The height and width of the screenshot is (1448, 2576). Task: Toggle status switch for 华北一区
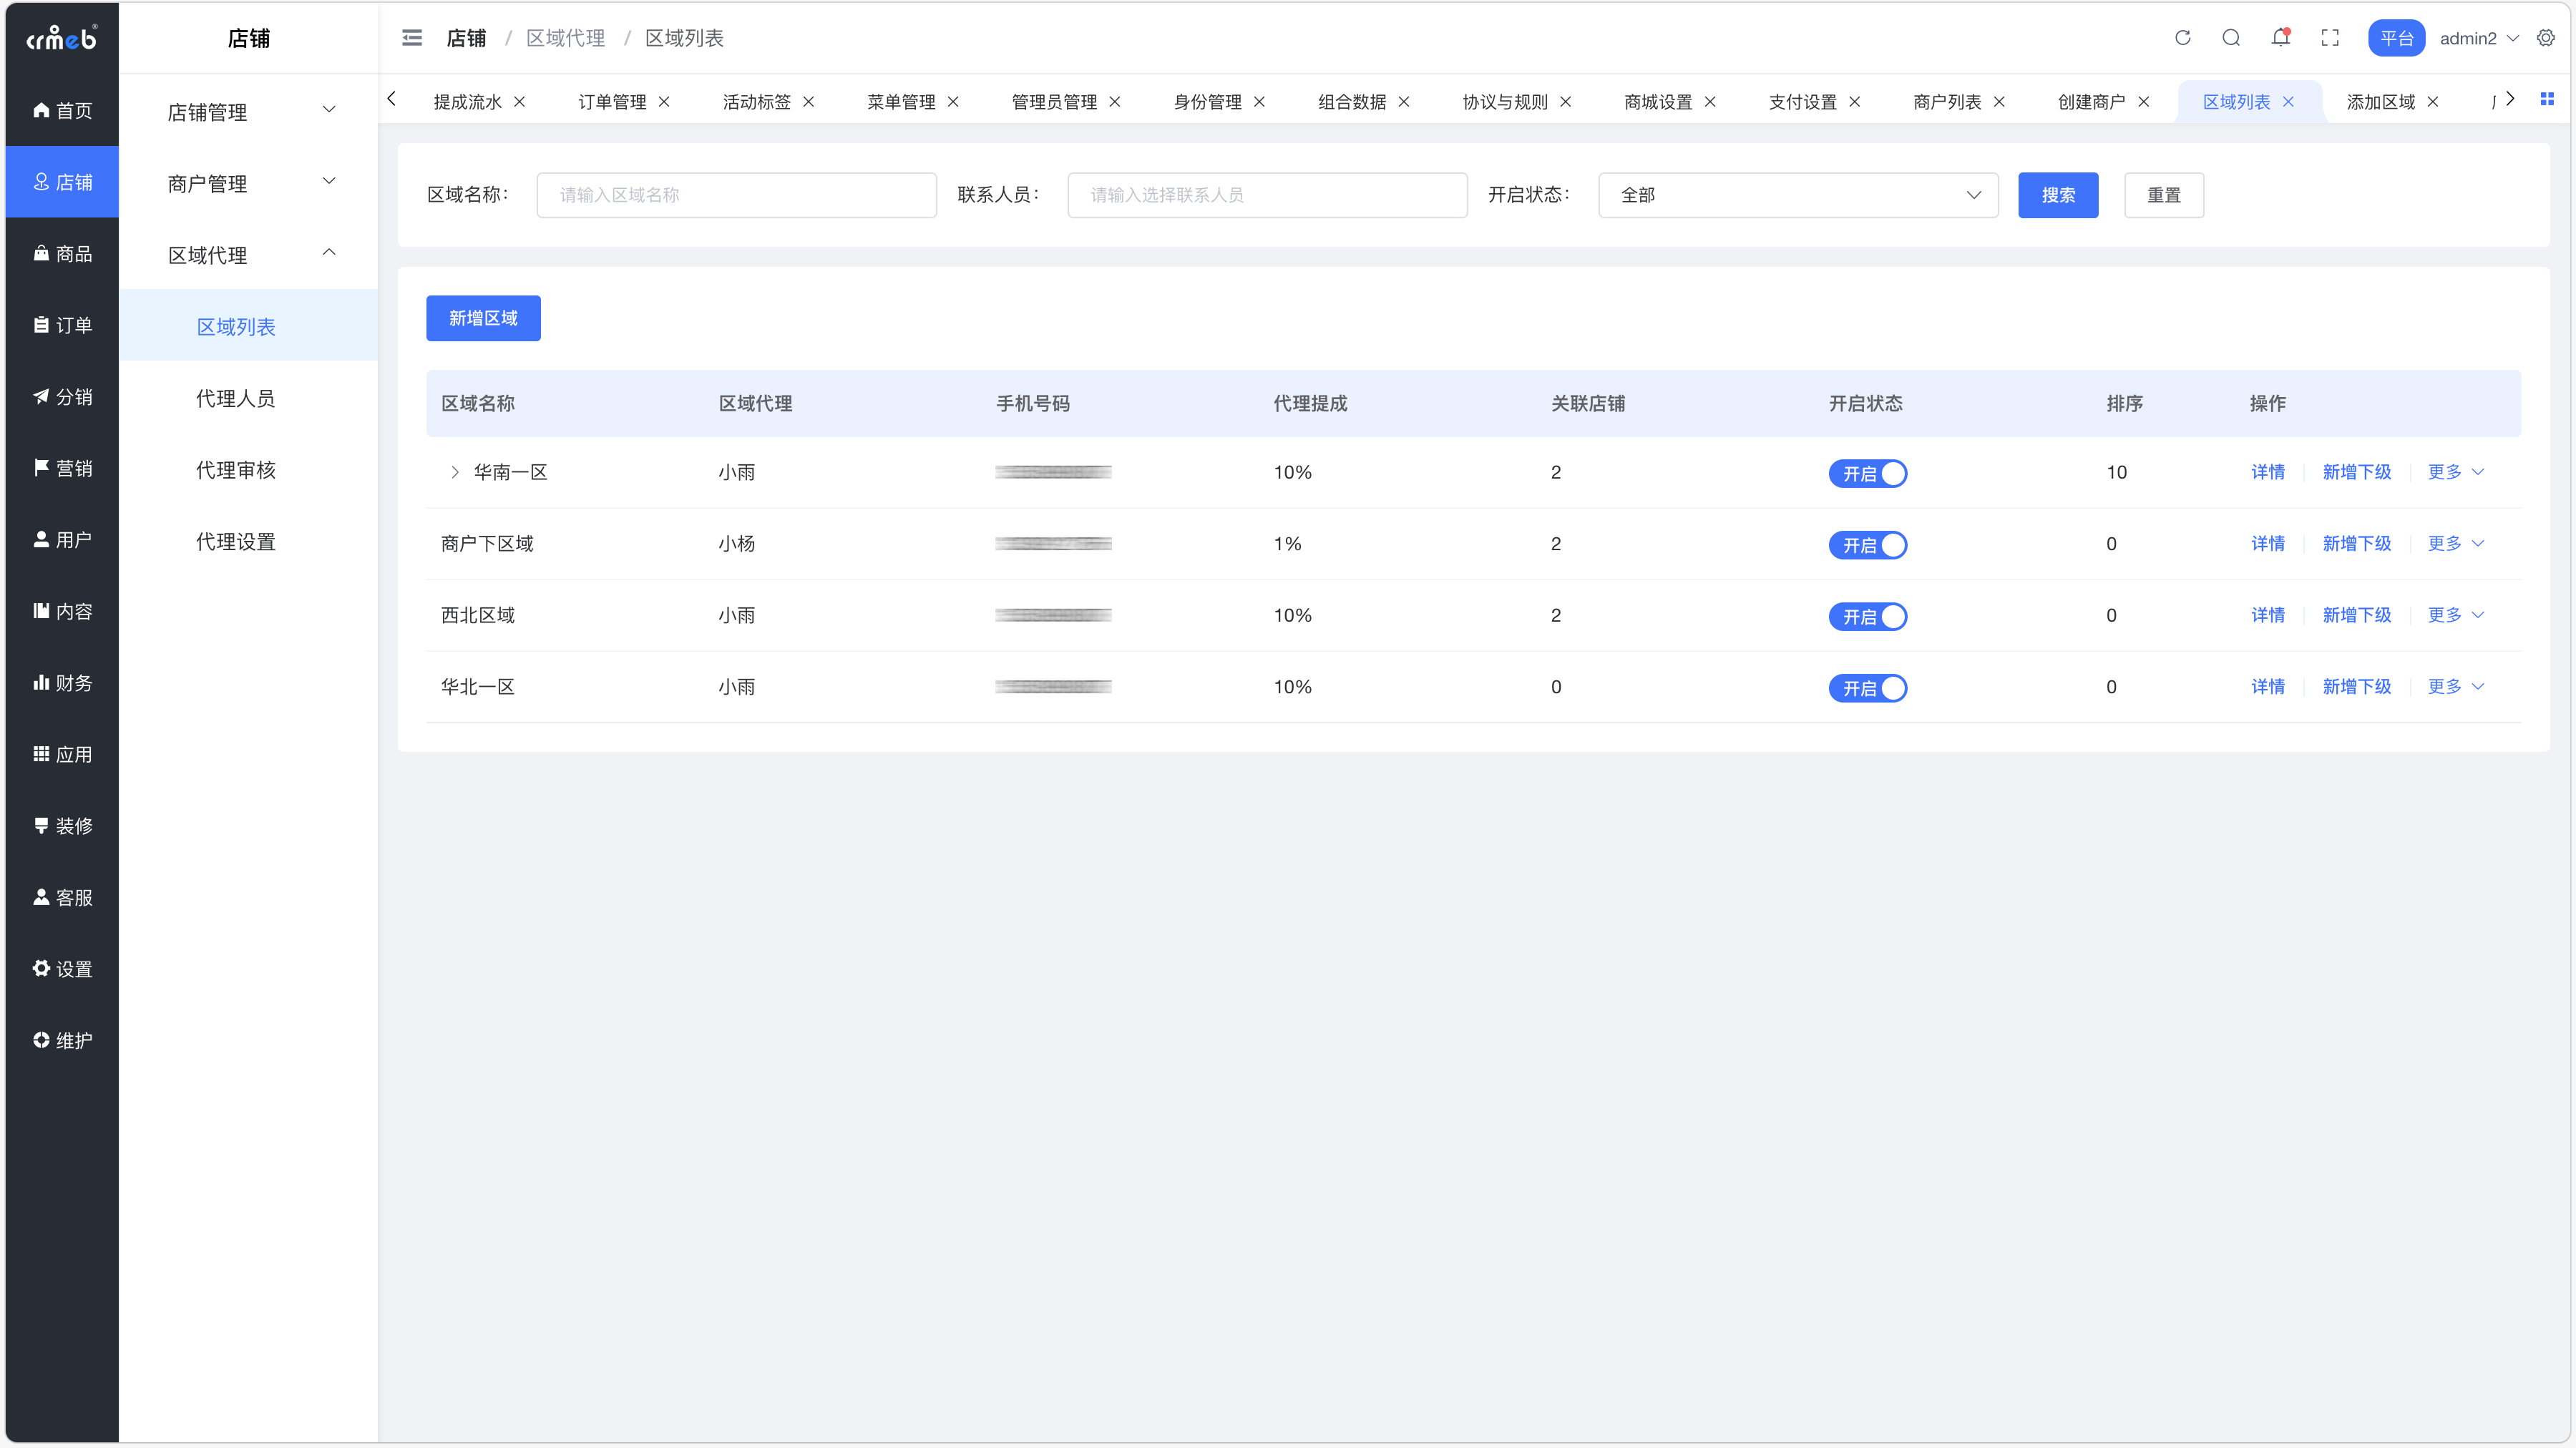point(1867,688)
